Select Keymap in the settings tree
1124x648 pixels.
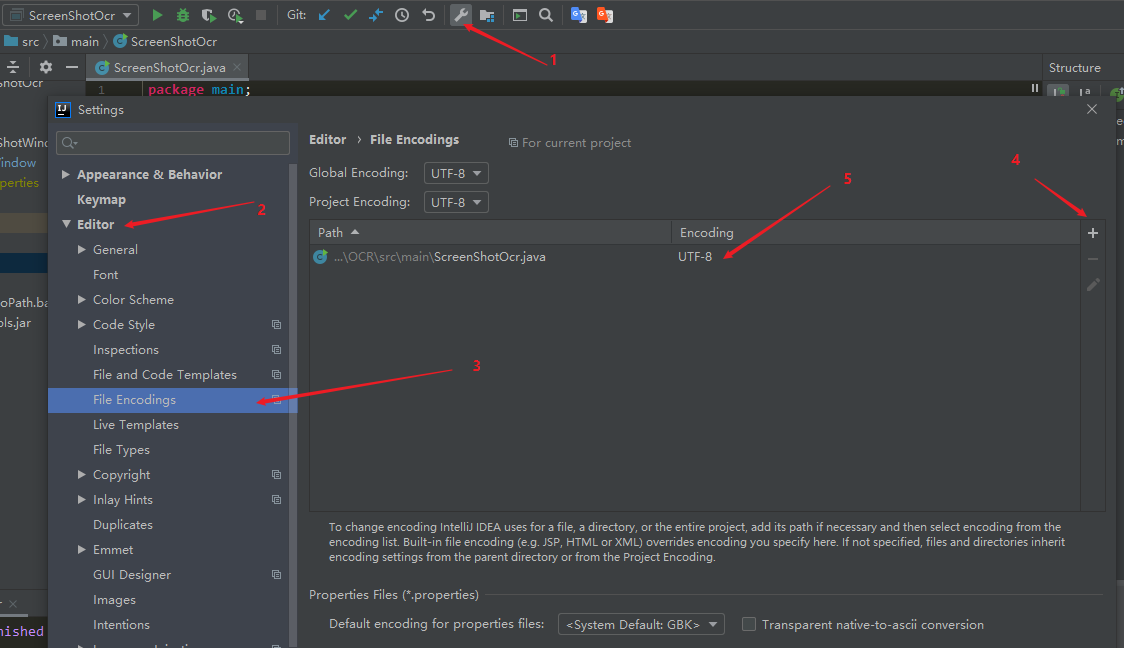click(101, 199)
